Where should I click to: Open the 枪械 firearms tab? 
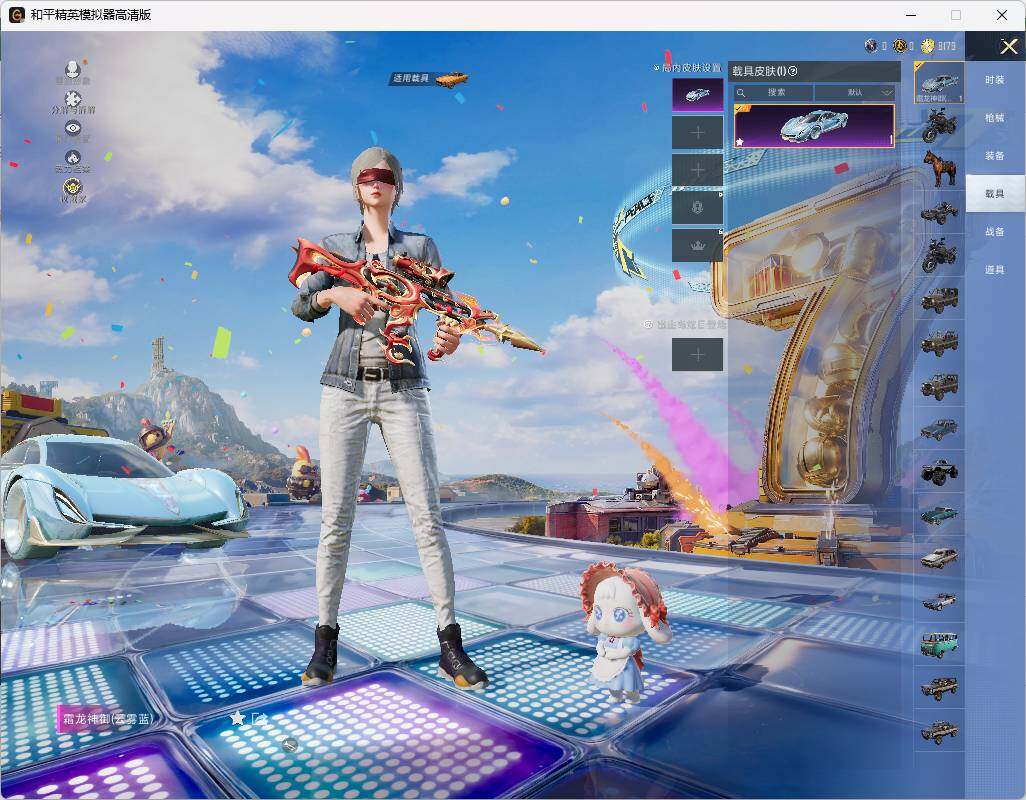pyautogui.click(x=995, y=118)
